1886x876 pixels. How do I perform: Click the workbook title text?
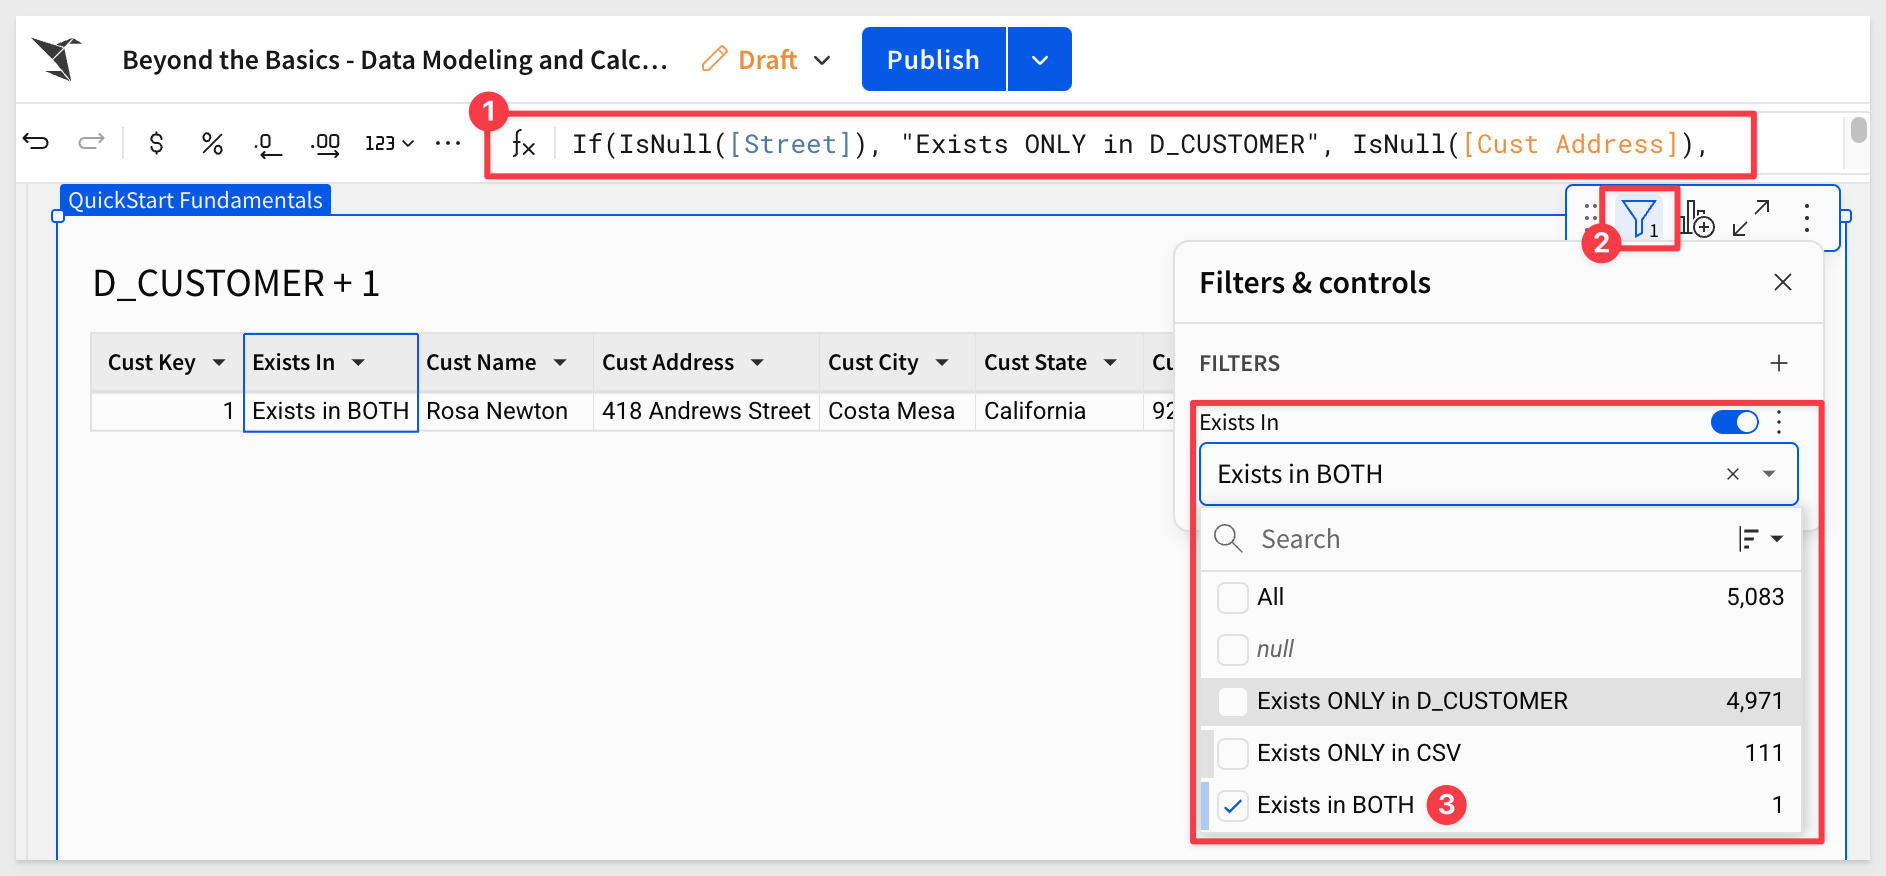[395, 60]
